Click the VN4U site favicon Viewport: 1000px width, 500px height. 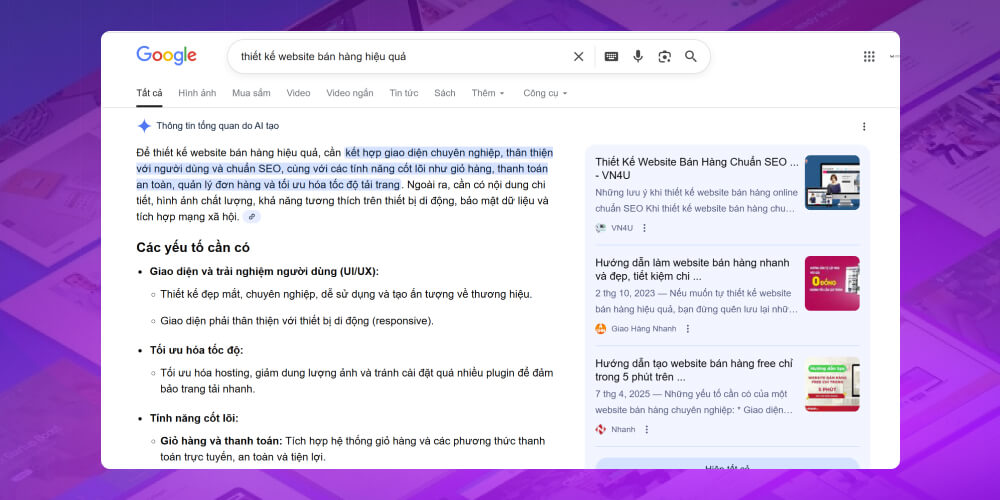click(600, 228)
